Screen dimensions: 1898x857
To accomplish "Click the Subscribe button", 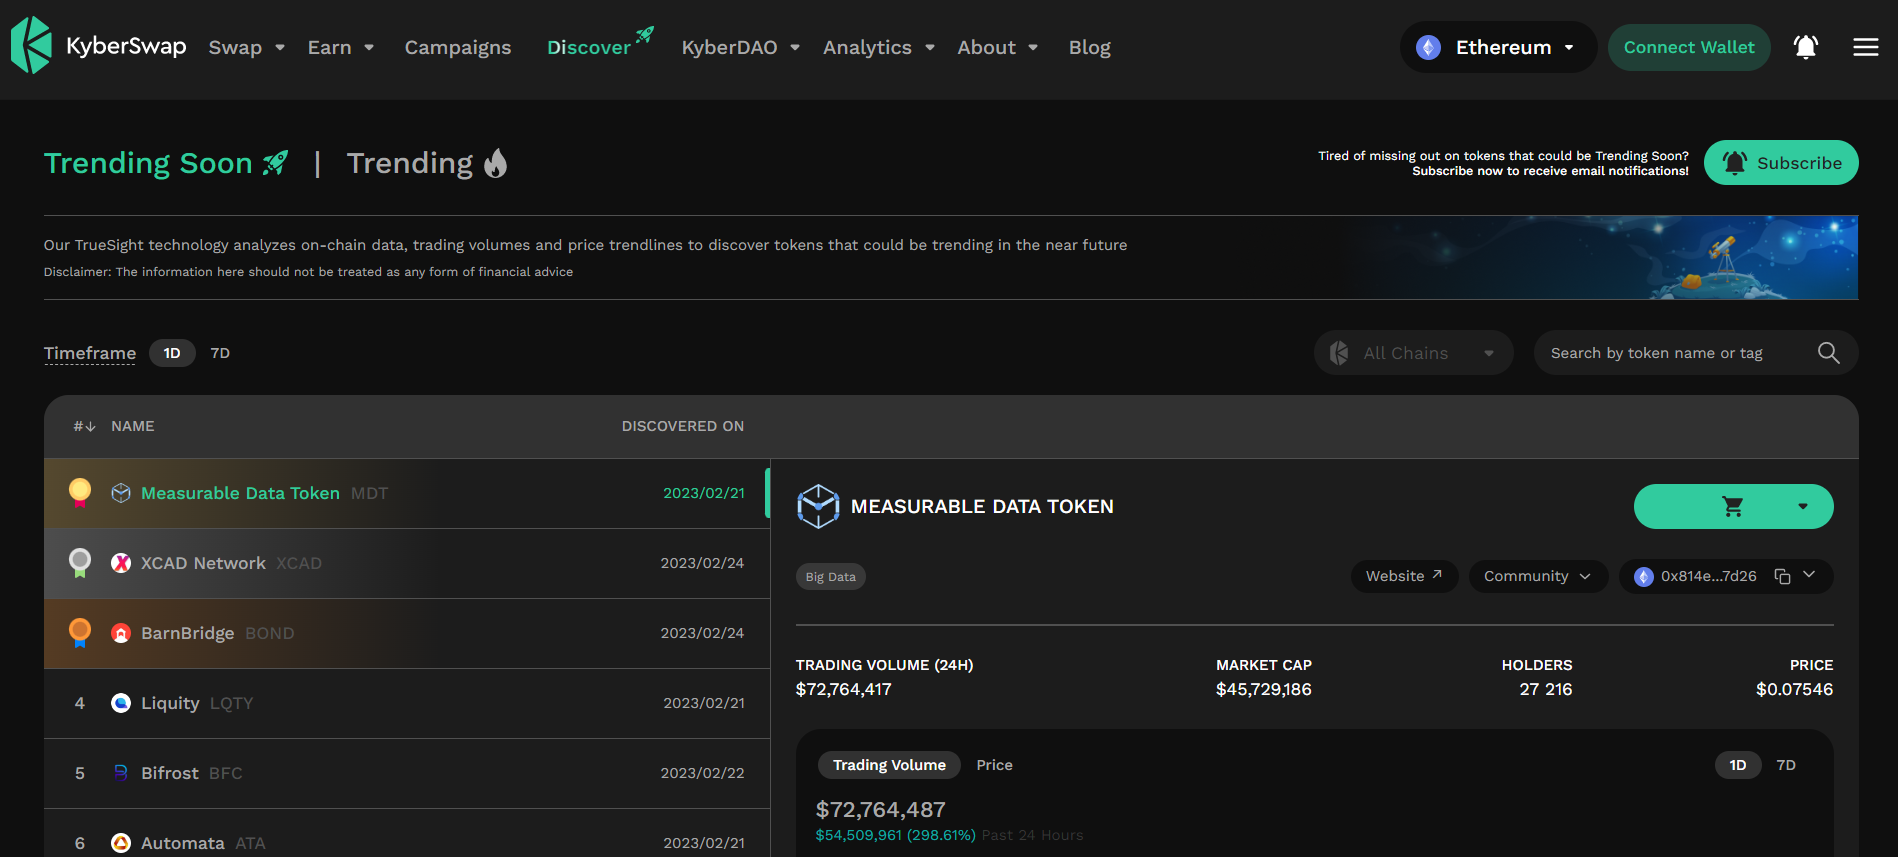I will point(1781,163).
